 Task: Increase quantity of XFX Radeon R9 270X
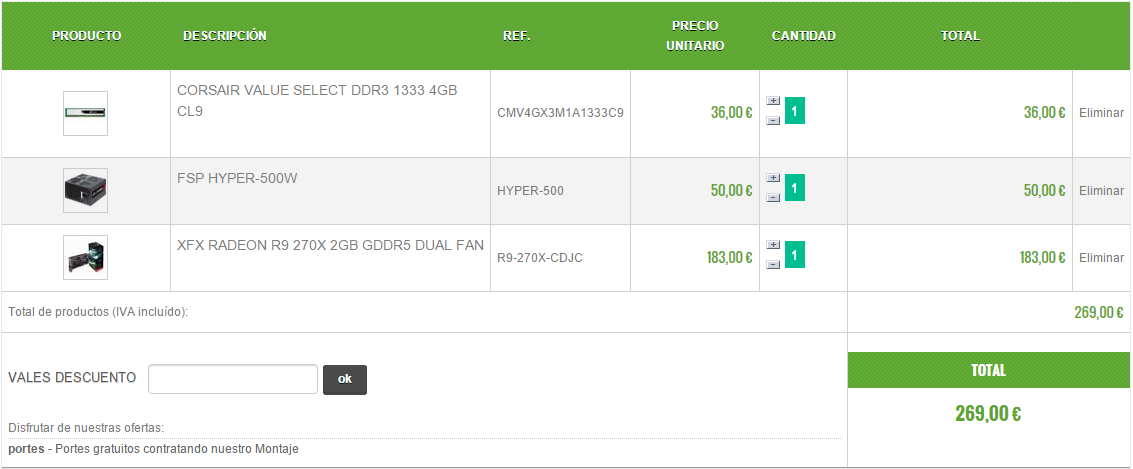(773, 245)
